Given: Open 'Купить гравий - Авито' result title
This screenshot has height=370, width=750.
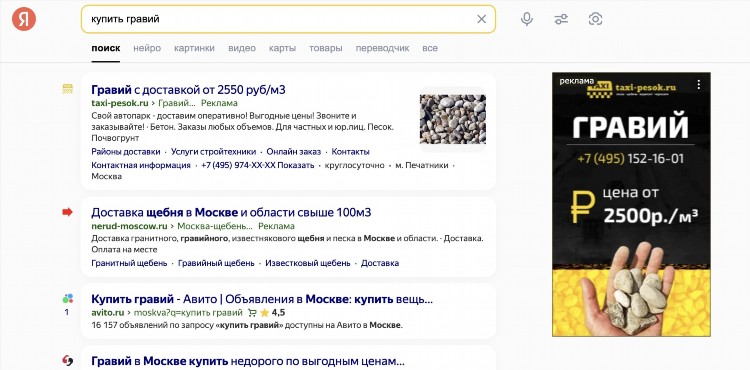Looking at the screenshot, I should coord(262,300).
